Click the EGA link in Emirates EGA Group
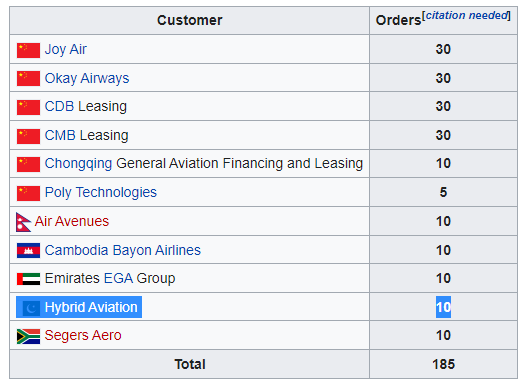This screenshot has height=389, width=528. point(119,278)
